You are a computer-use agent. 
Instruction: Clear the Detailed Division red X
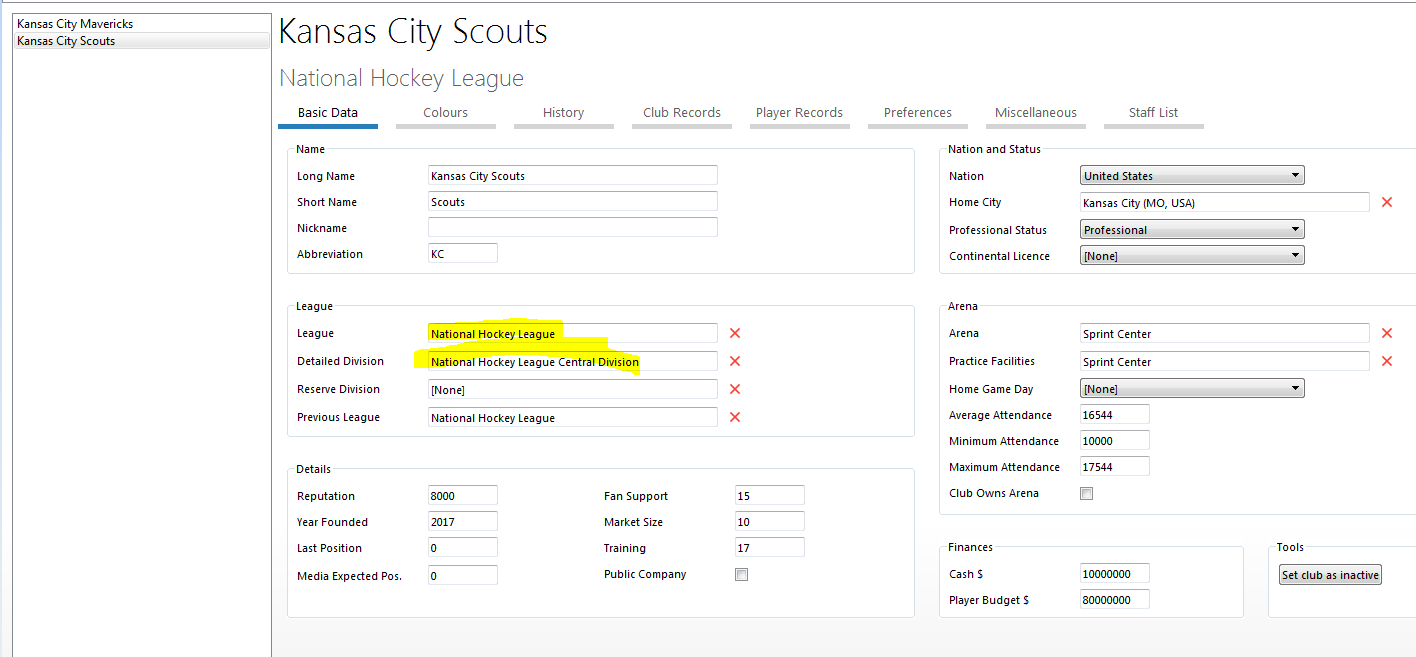735,361
